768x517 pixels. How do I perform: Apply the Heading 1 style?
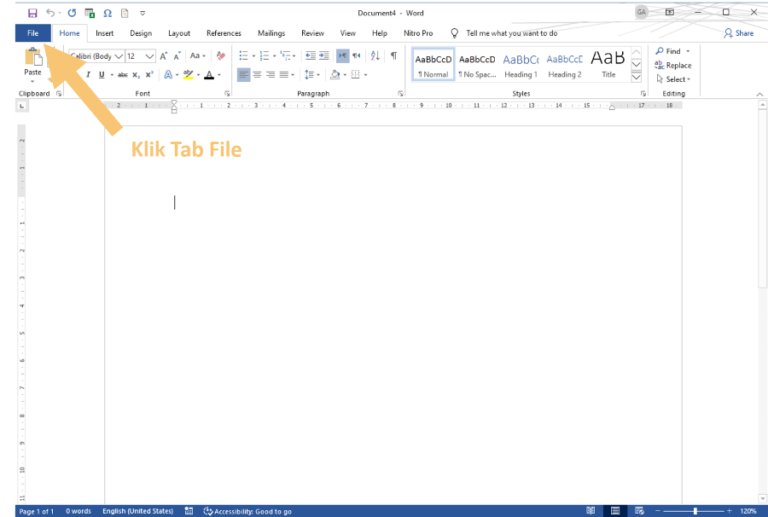pyautogui.click(x=521, y=64)
